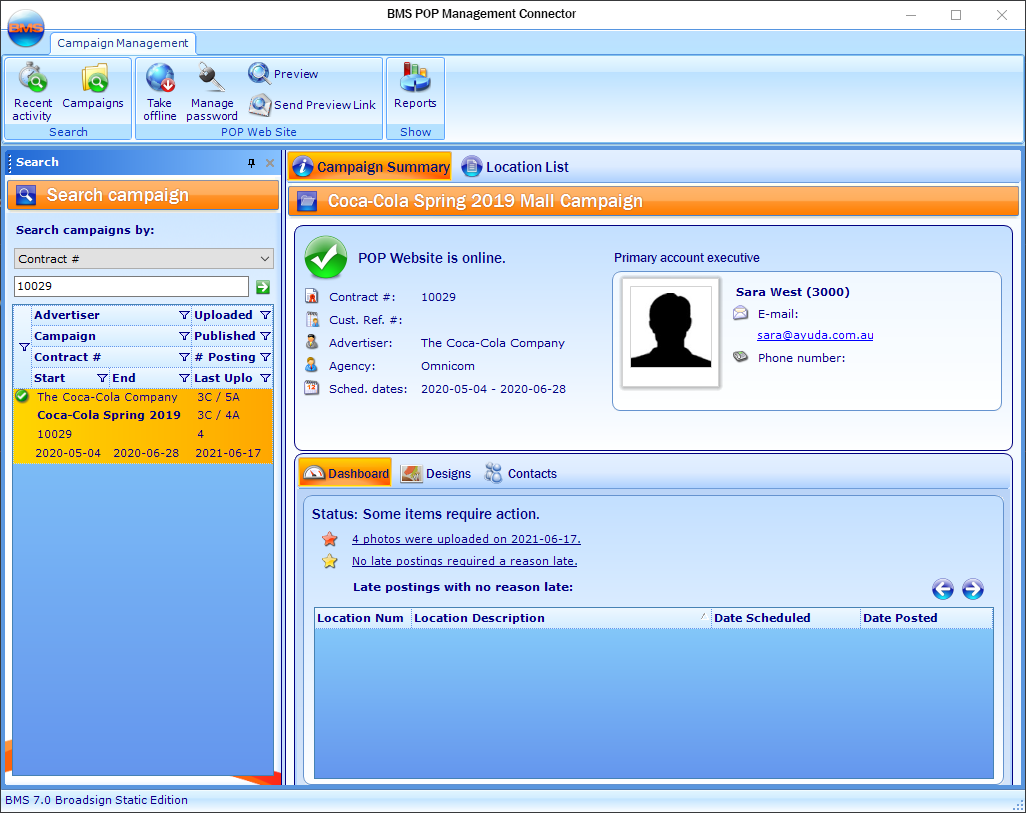Image resolution: width=1026 pixels, height=813 pixels.
Task: Open the End column filter
Action: (x=184, y=378)
